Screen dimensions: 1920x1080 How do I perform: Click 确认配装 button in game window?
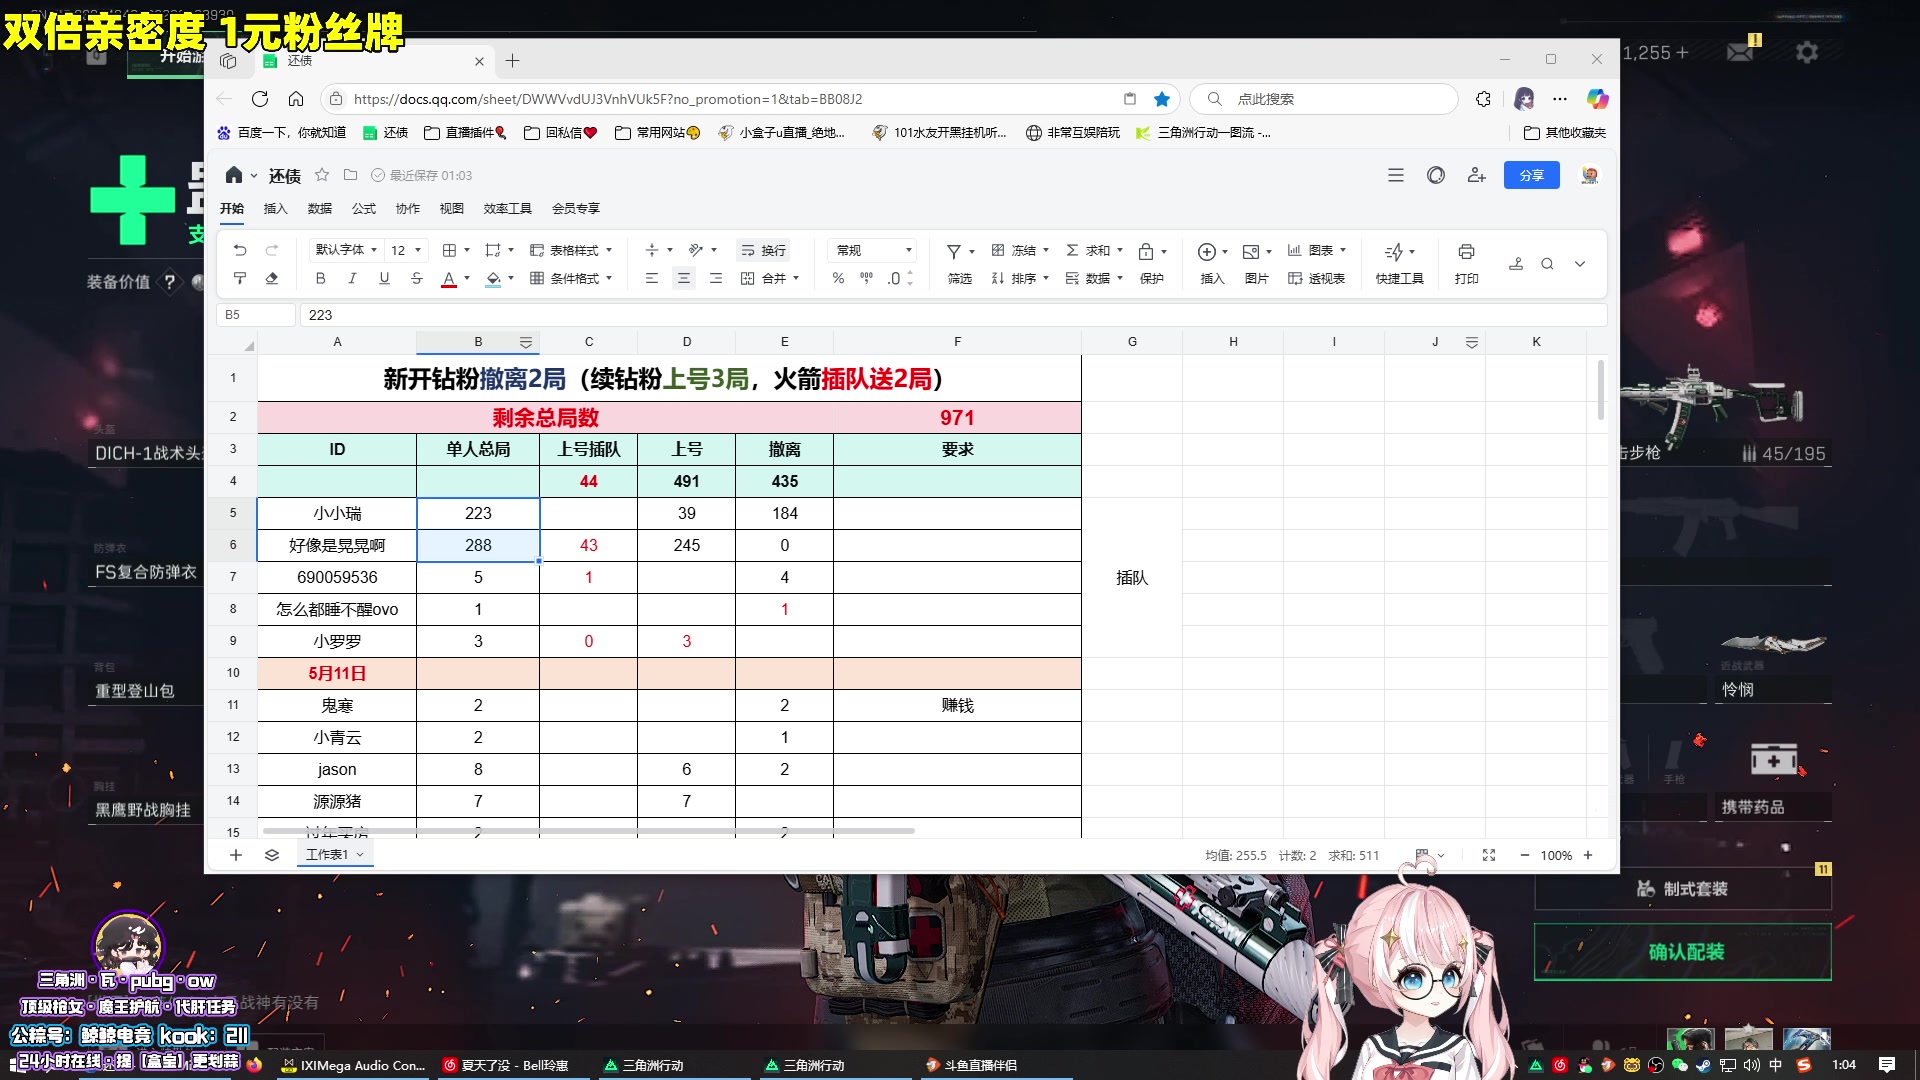pyautogui.click(x=1683, y=952)
